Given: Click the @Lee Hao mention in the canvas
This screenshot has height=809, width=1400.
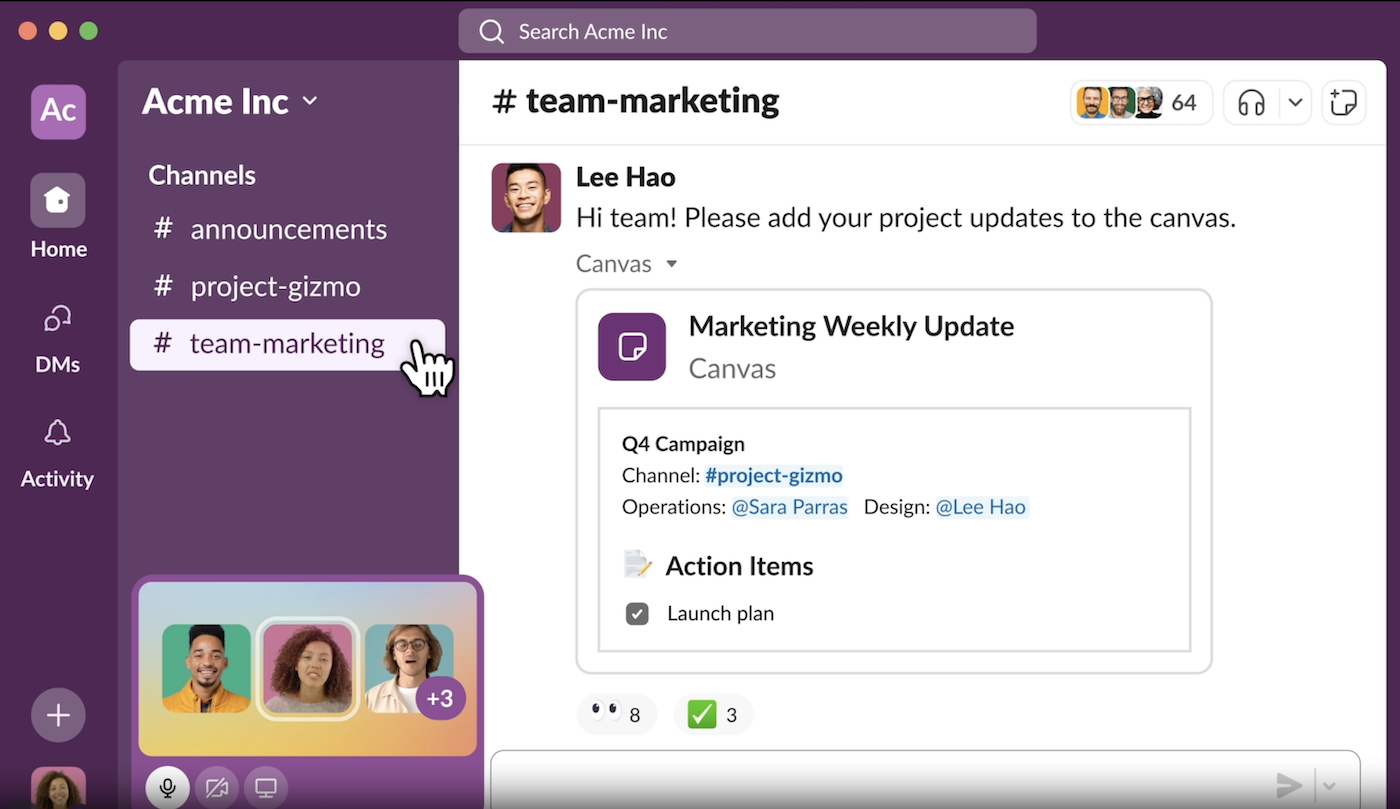Looking at the screenshot, I should tap(981, 507).
